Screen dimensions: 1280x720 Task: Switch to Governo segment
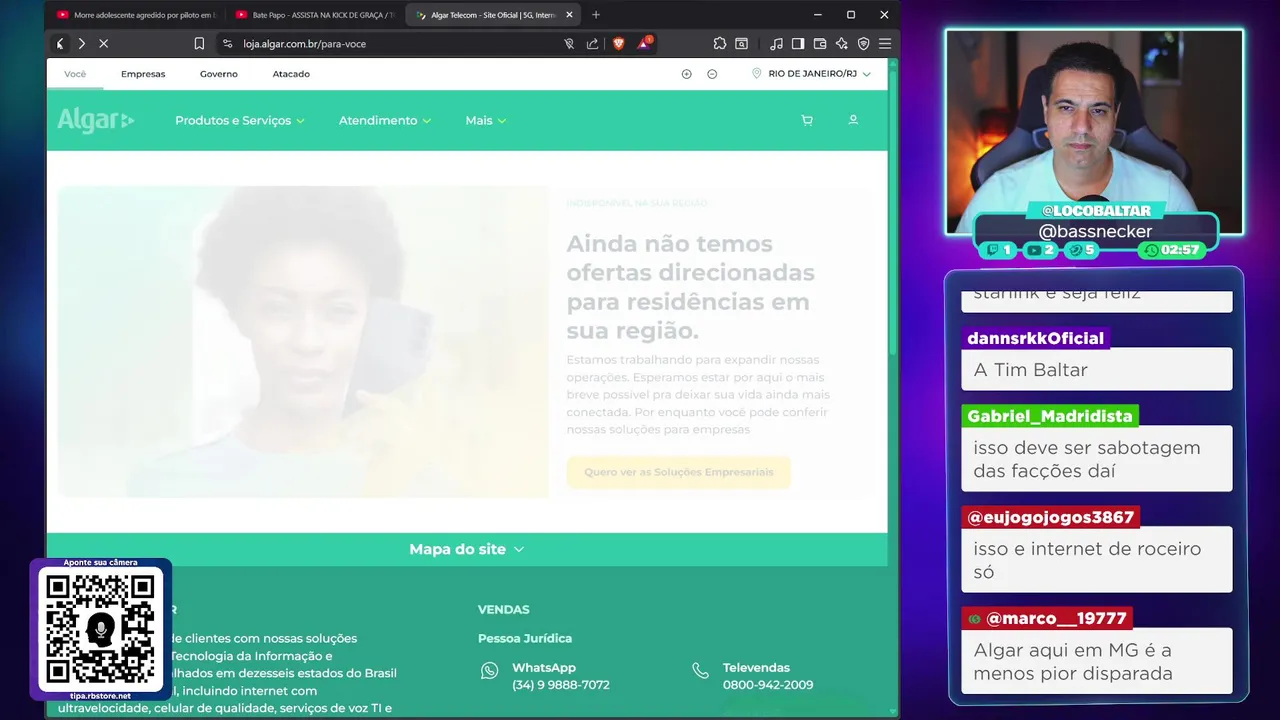(x=218, y=74)
